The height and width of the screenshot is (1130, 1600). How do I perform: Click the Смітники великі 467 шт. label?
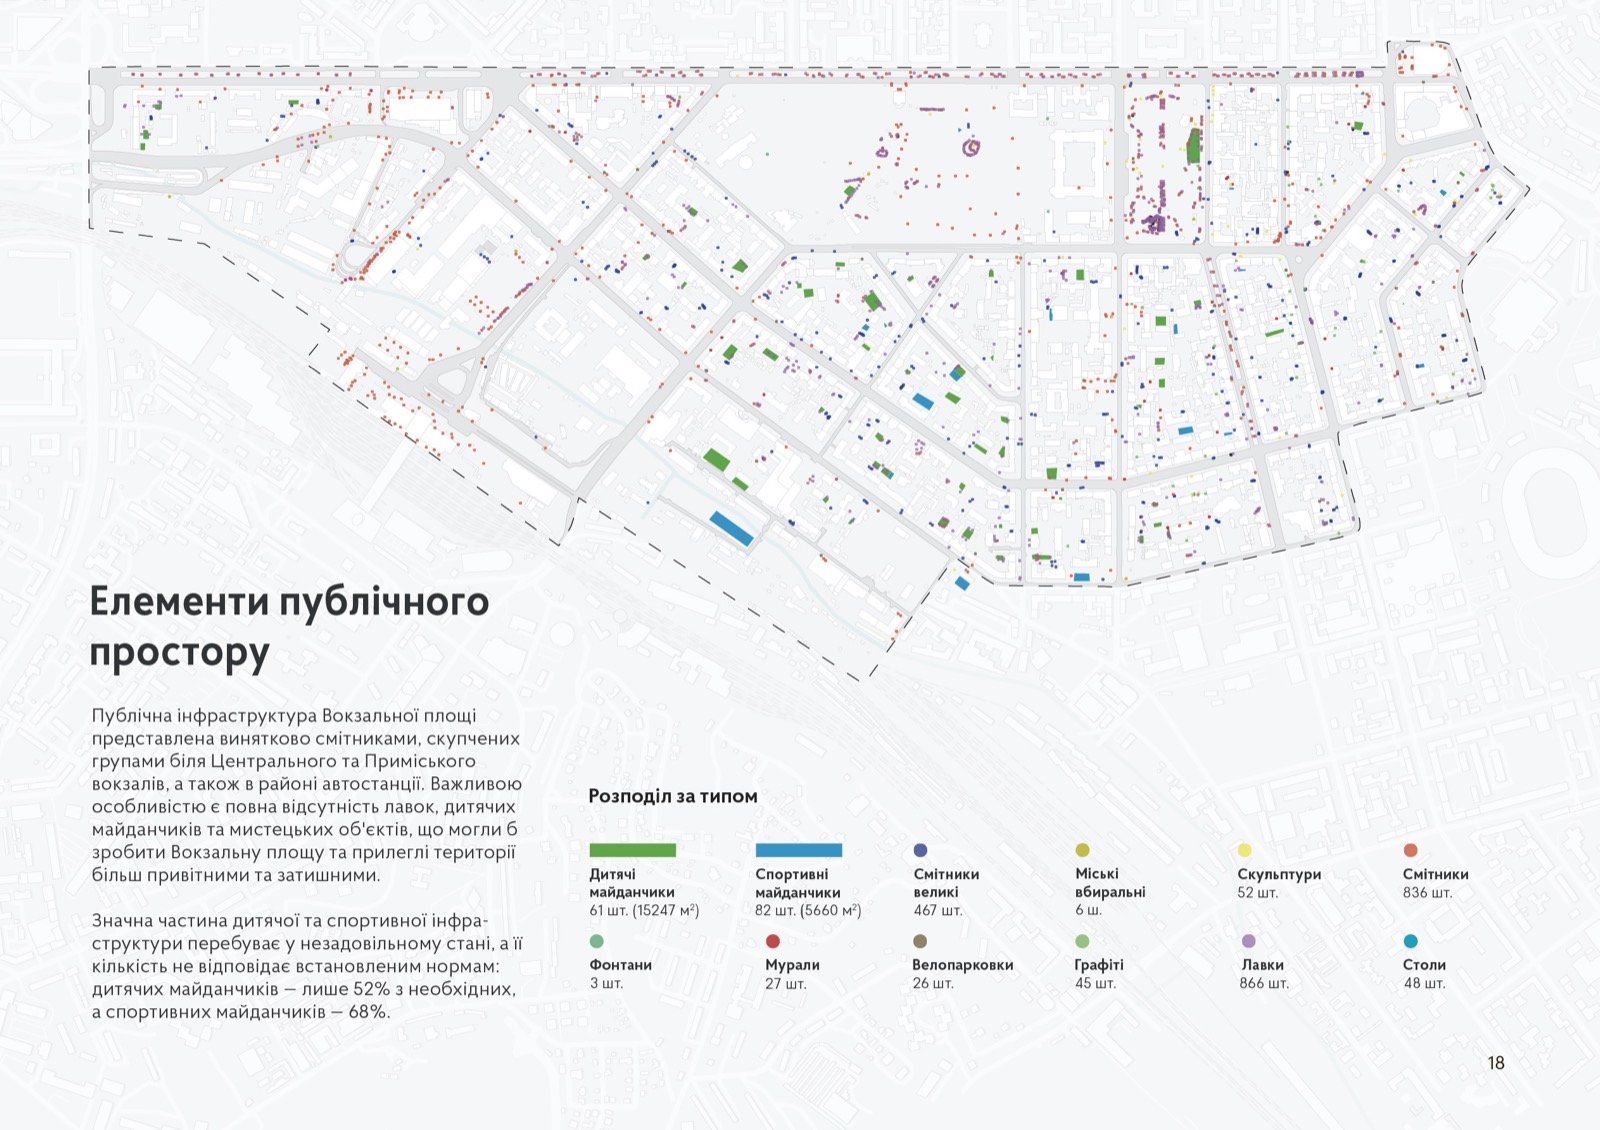click(945, 891)
